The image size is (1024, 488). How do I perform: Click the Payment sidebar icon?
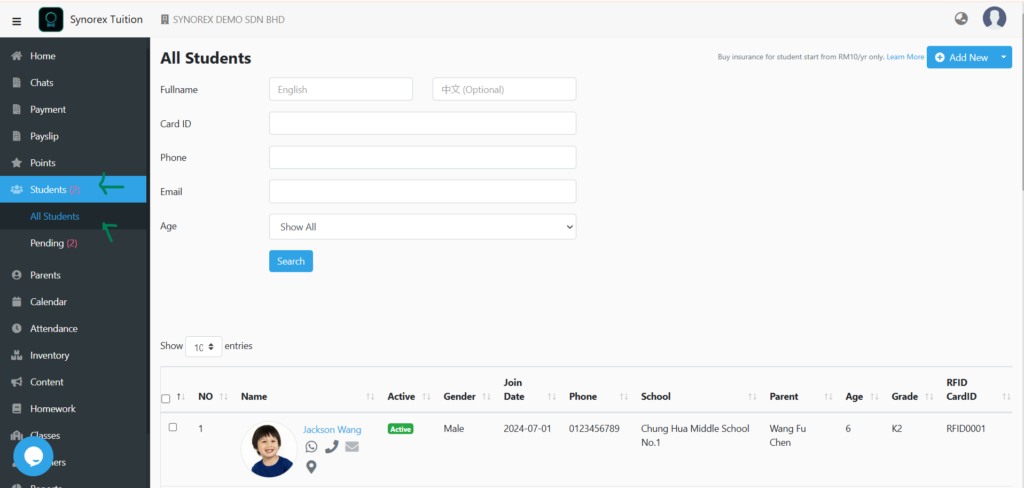tap(17, 110)
